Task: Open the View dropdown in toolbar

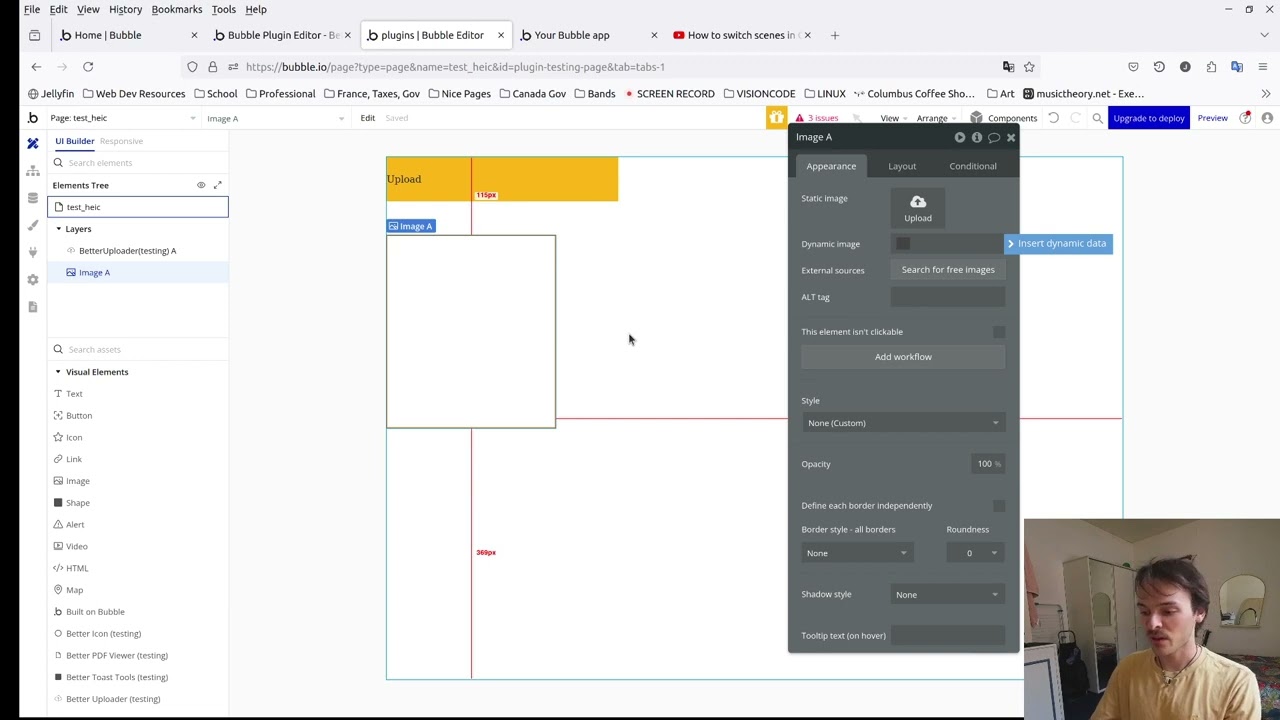Action: [893, 118]
